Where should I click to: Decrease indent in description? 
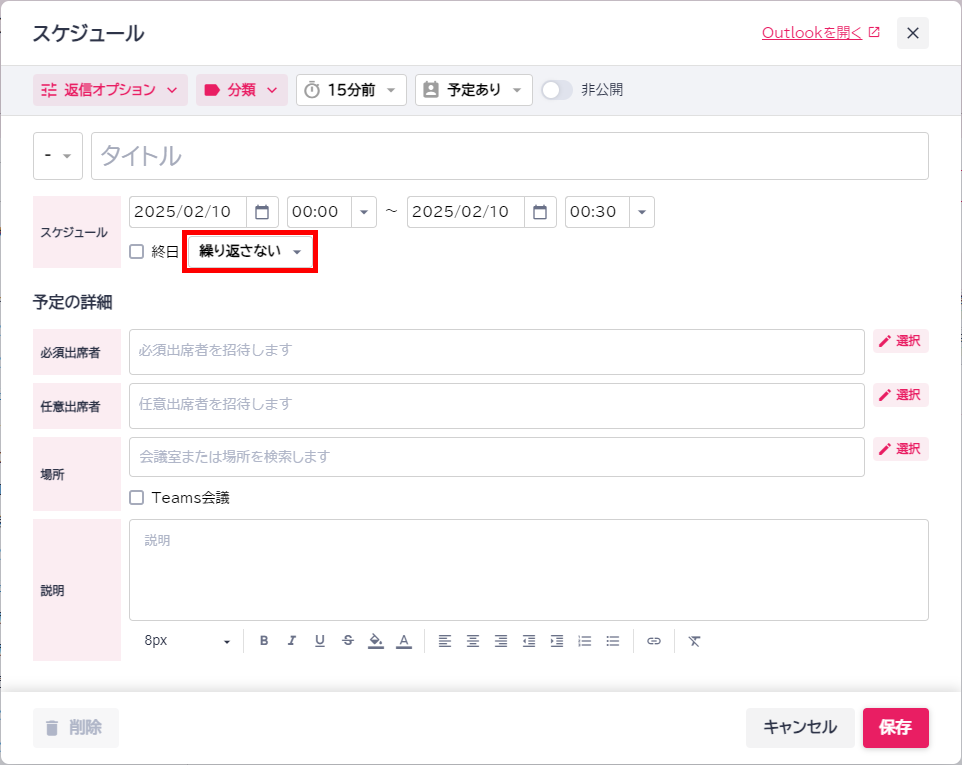click(529, 640)
